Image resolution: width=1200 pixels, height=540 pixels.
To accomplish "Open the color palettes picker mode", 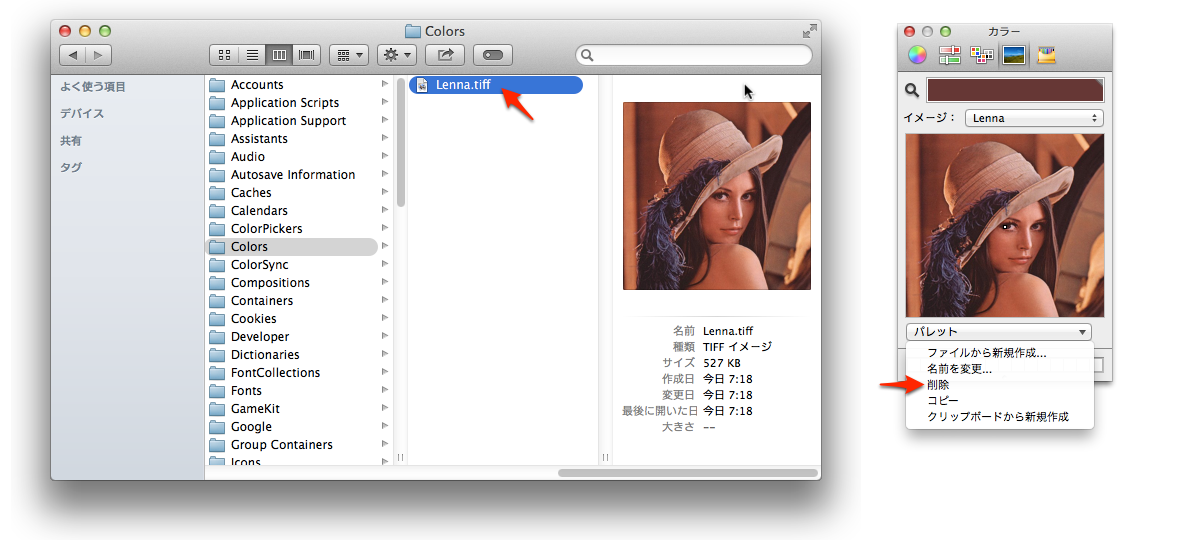I will (x=981, y=55).
